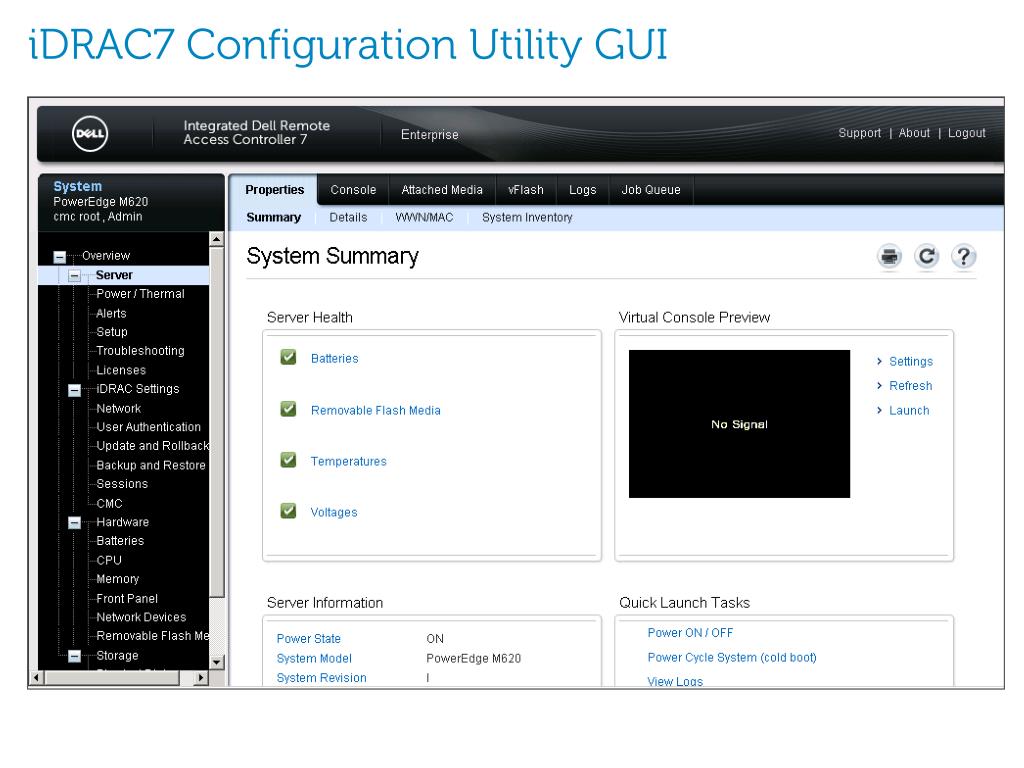Select Licenses in the tree
This screenshot has width=1024, height=768.
point(121,370)
